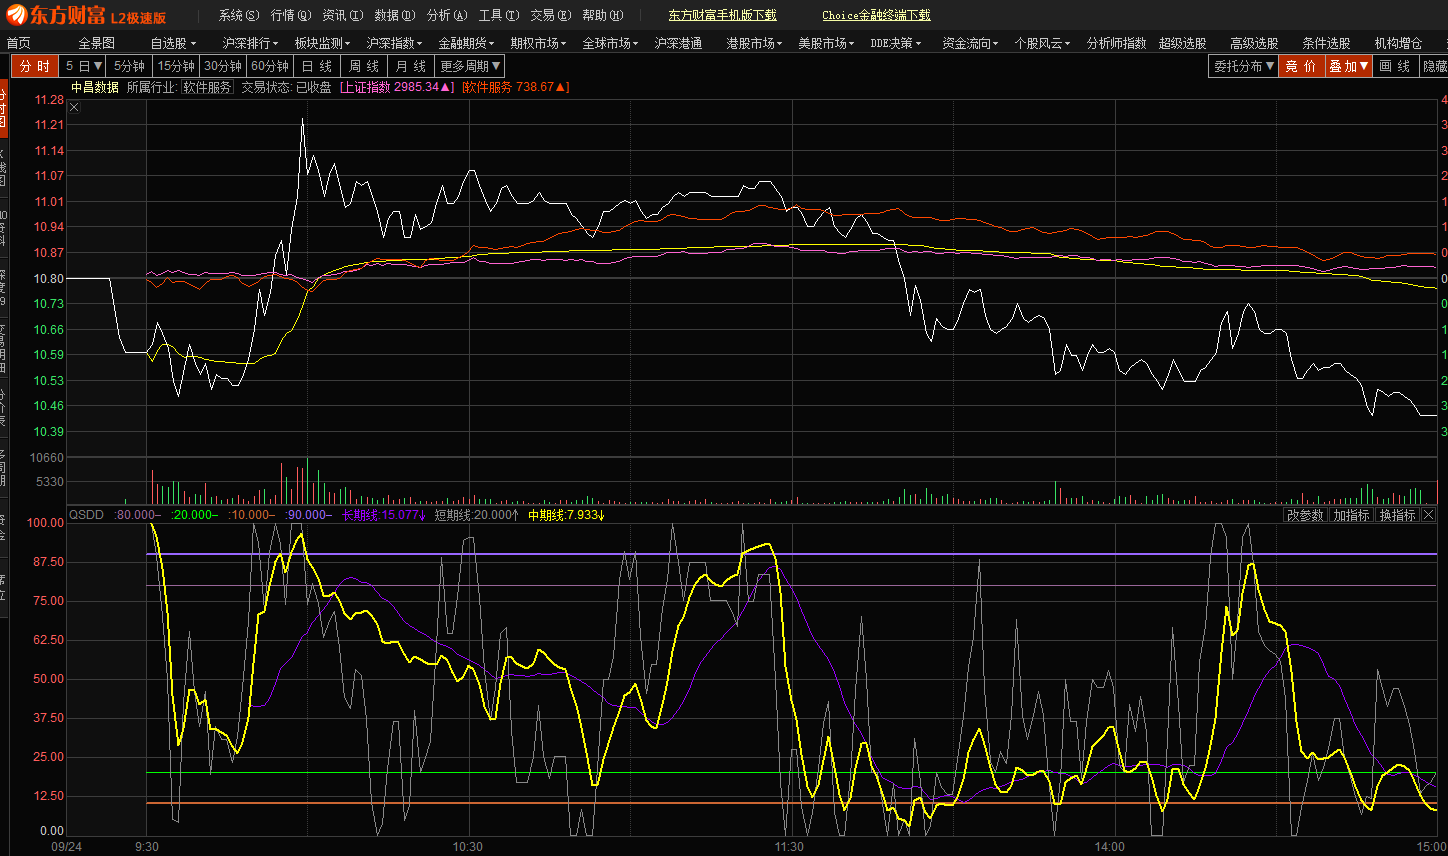Click the 改参数 button
This screenshot has width=1448, height=856.
[1305, 515]
